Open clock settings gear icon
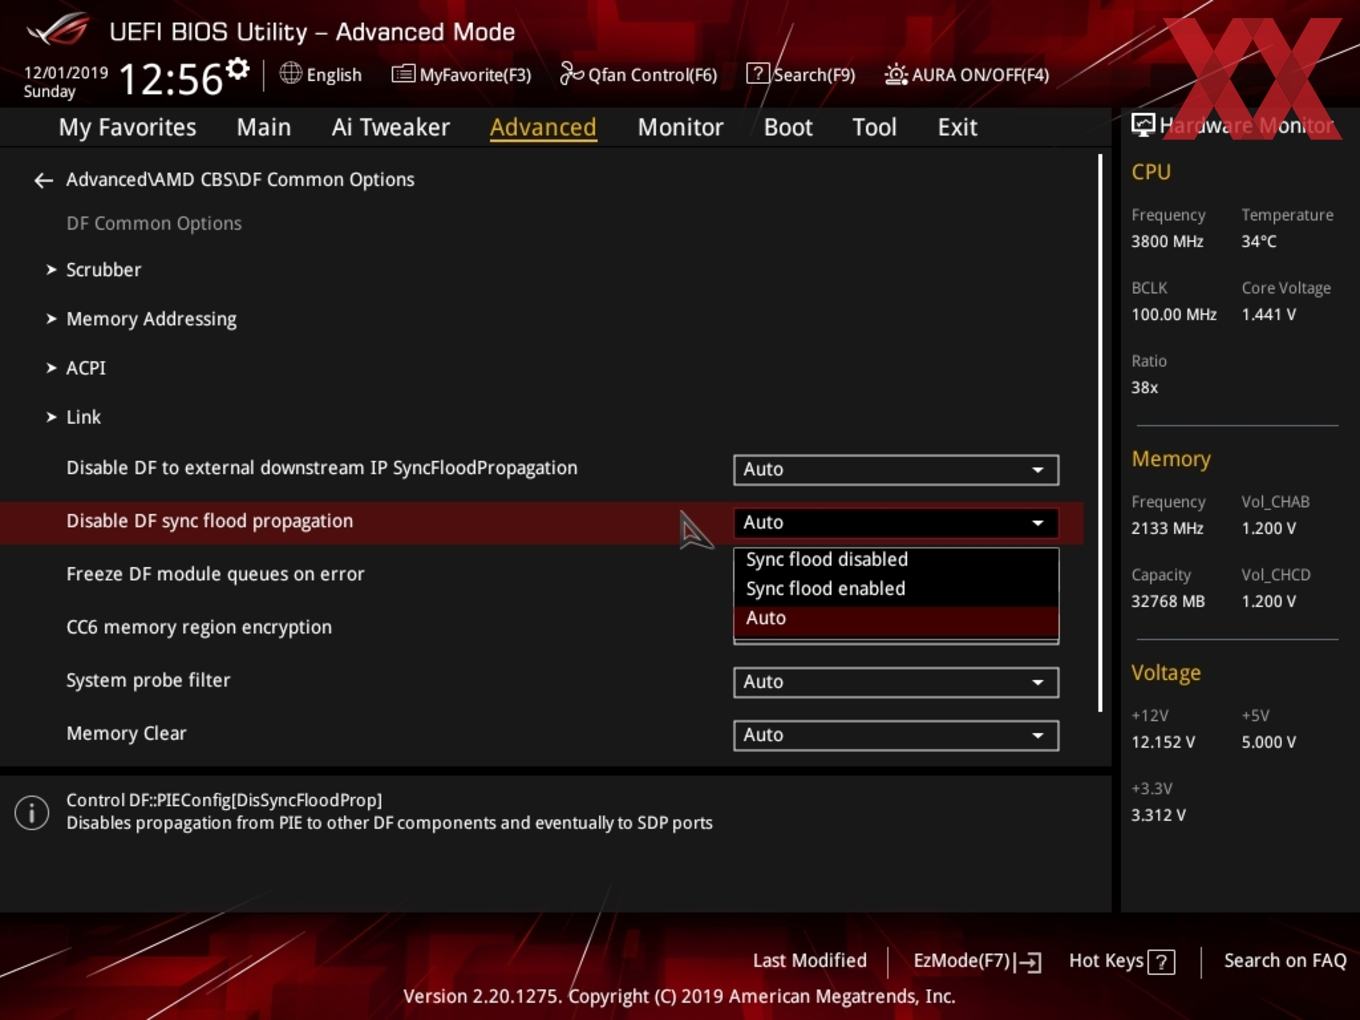 [237, 69]
